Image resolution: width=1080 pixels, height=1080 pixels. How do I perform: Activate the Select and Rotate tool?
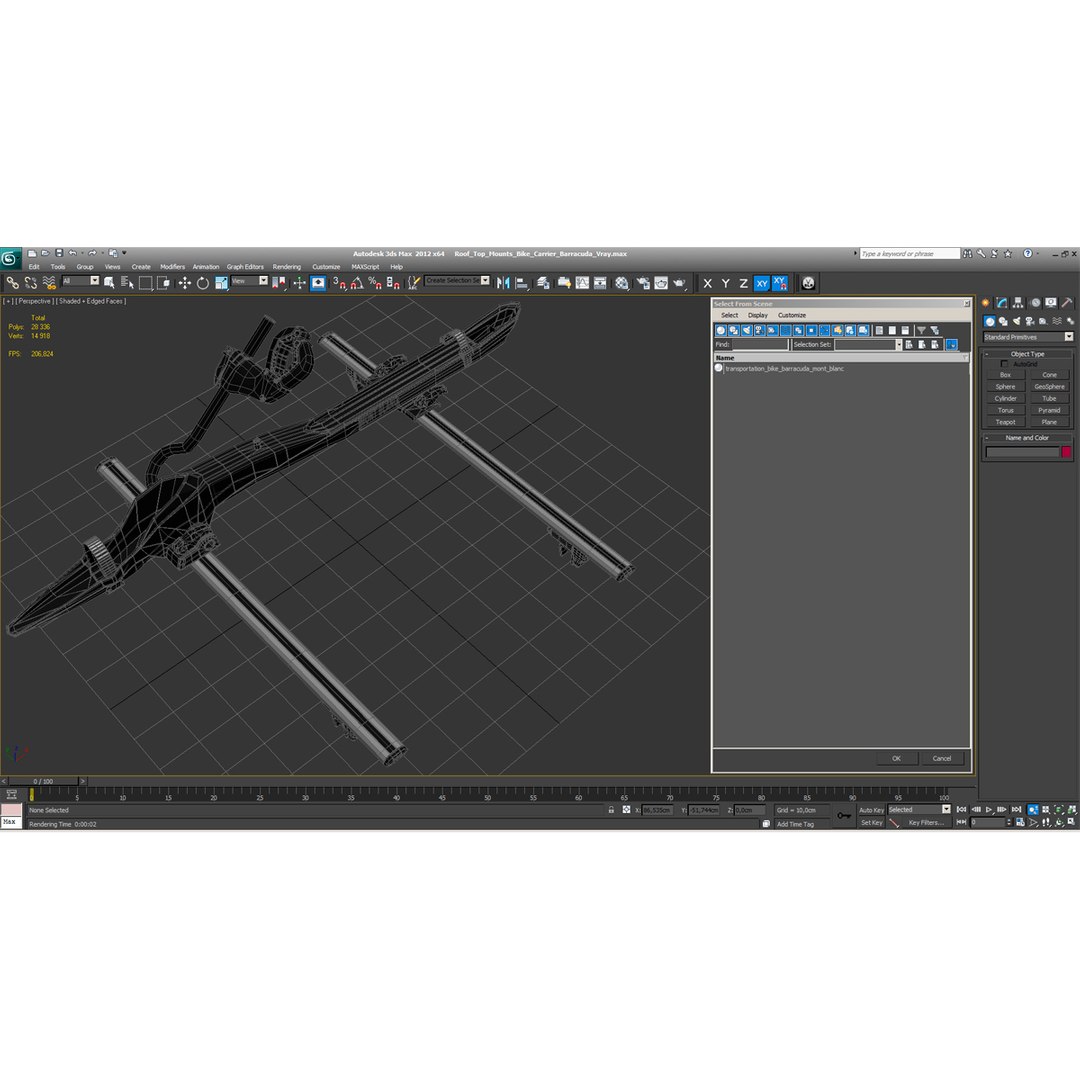coord(202,283)
